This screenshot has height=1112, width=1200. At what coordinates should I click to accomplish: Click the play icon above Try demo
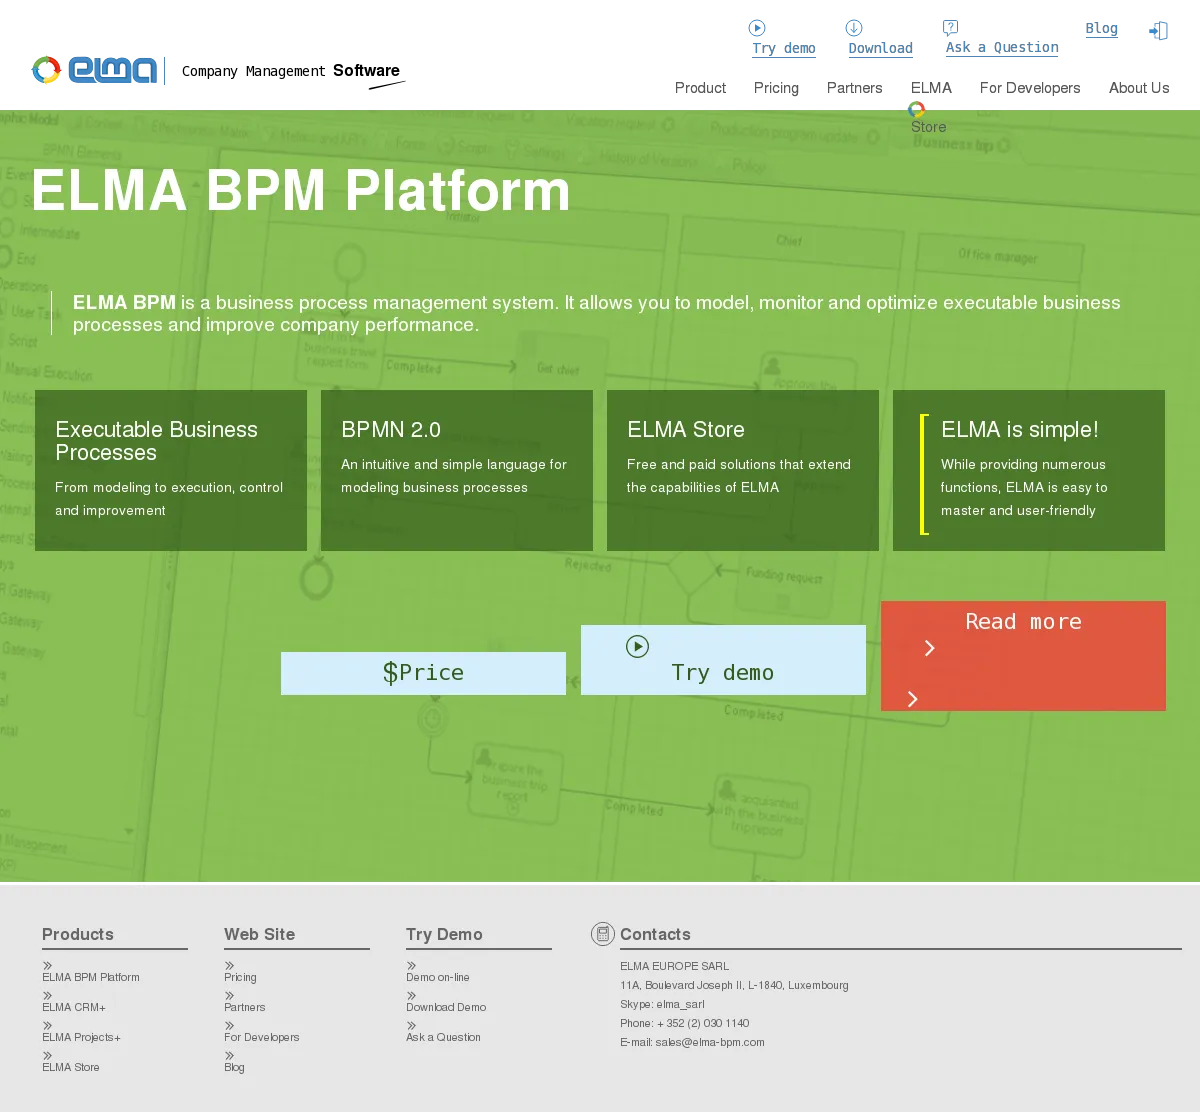[757, 28]
